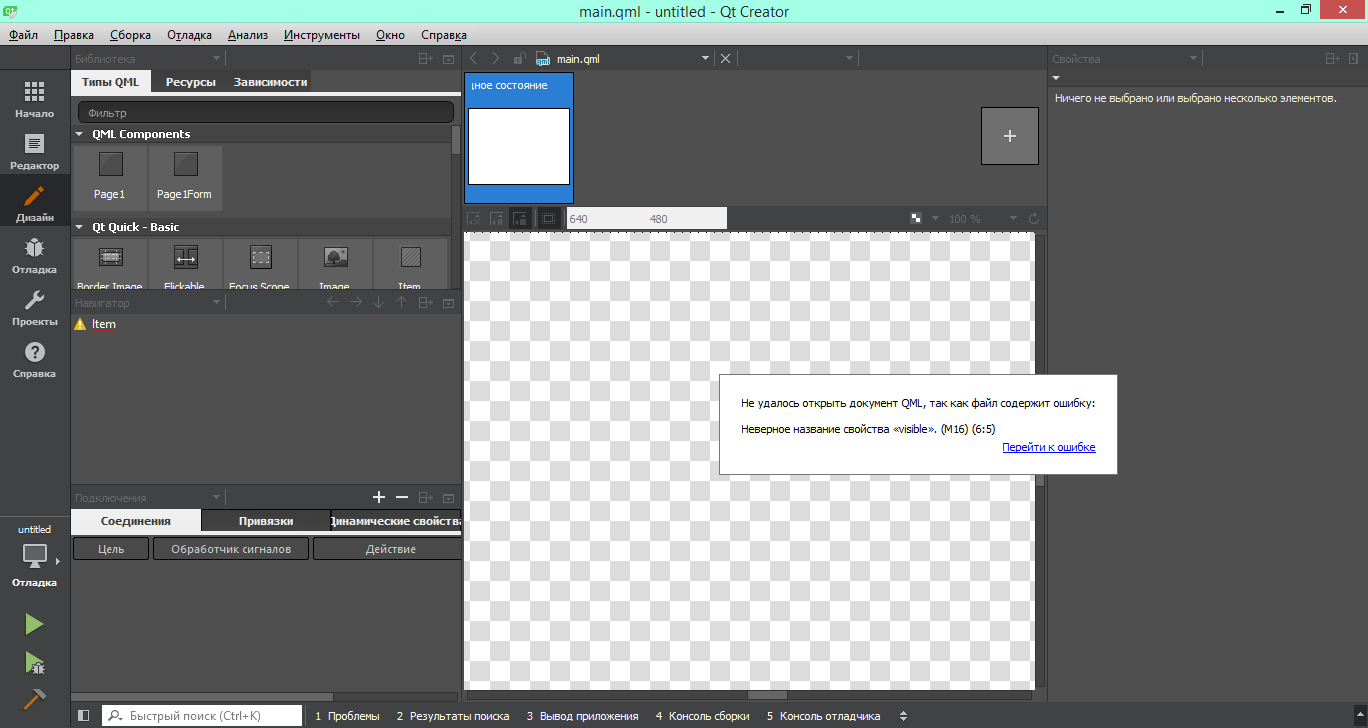Move navigator item down arrow
Image resolution: width=1368 pixels, height=728 pixels.
point(379,302)
